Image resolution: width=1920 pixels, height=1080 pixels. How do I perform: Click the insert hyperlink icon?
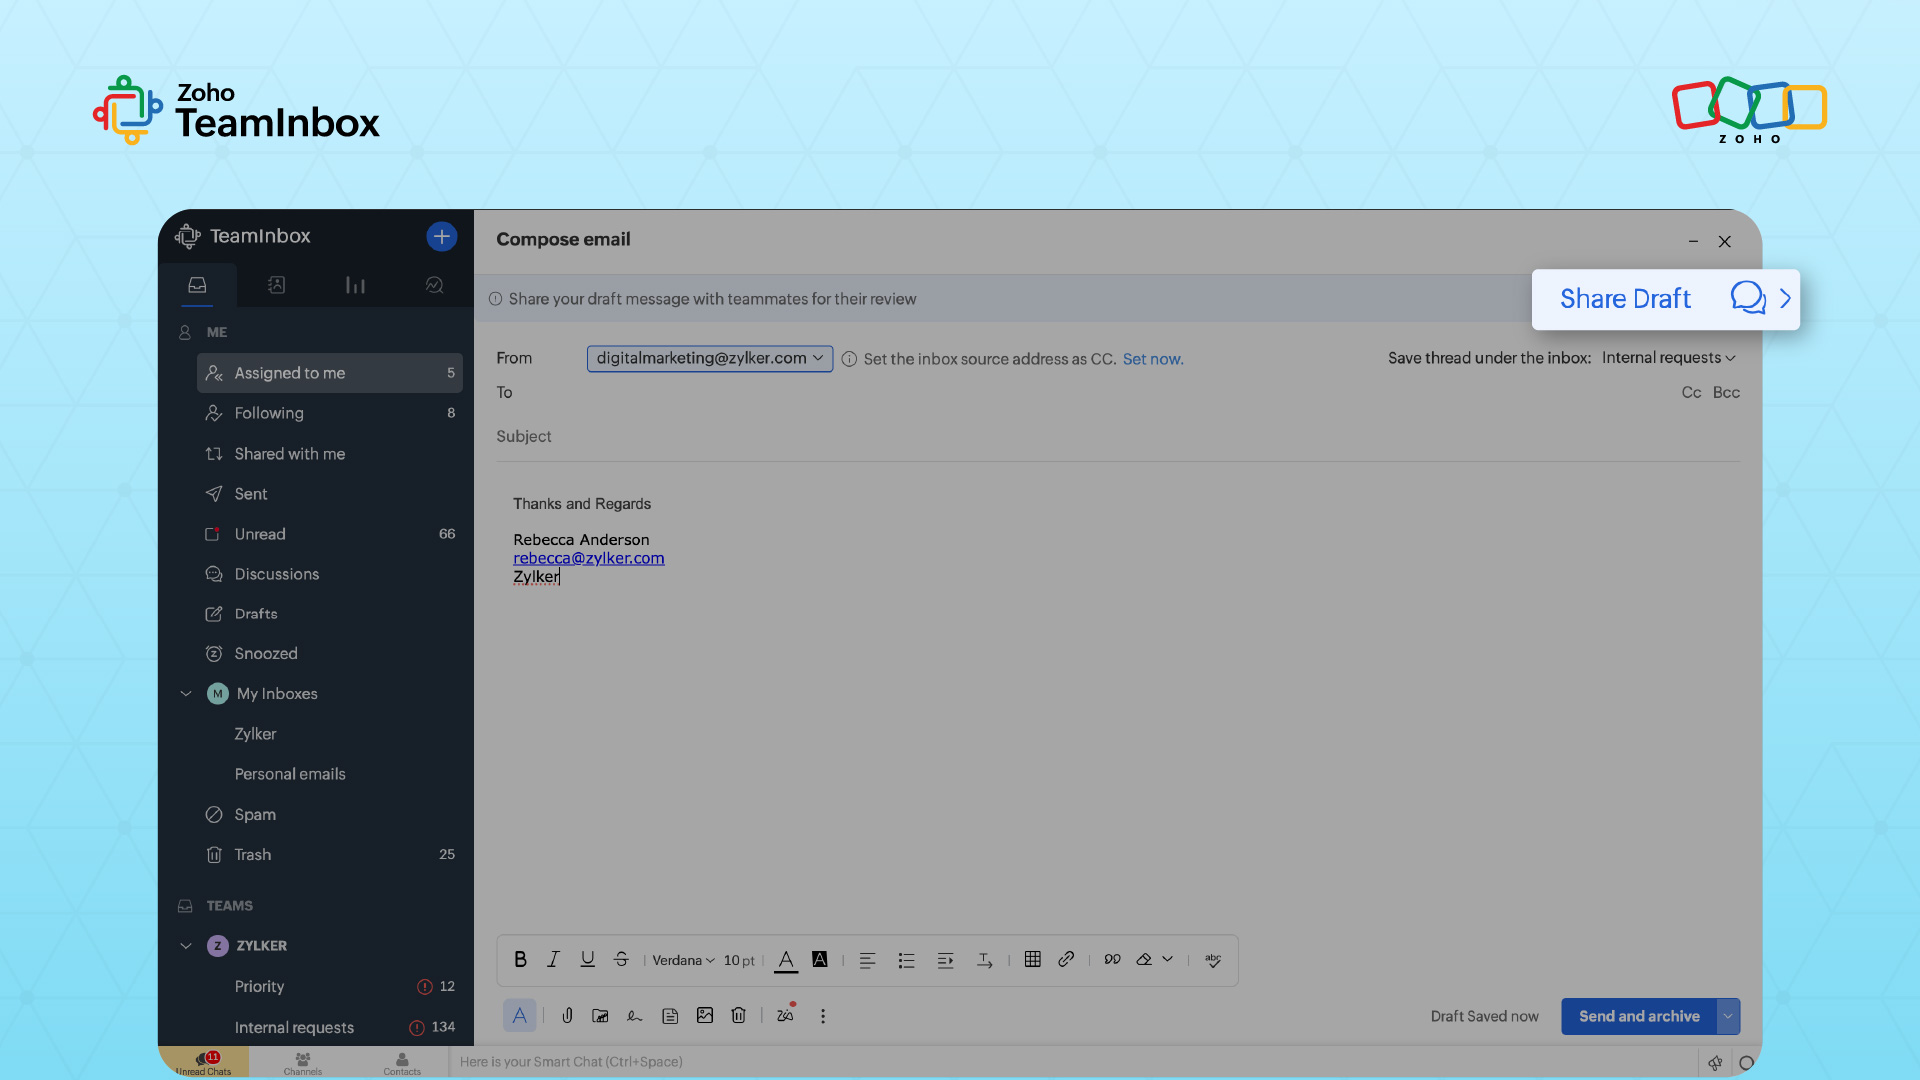[1066, 960]
